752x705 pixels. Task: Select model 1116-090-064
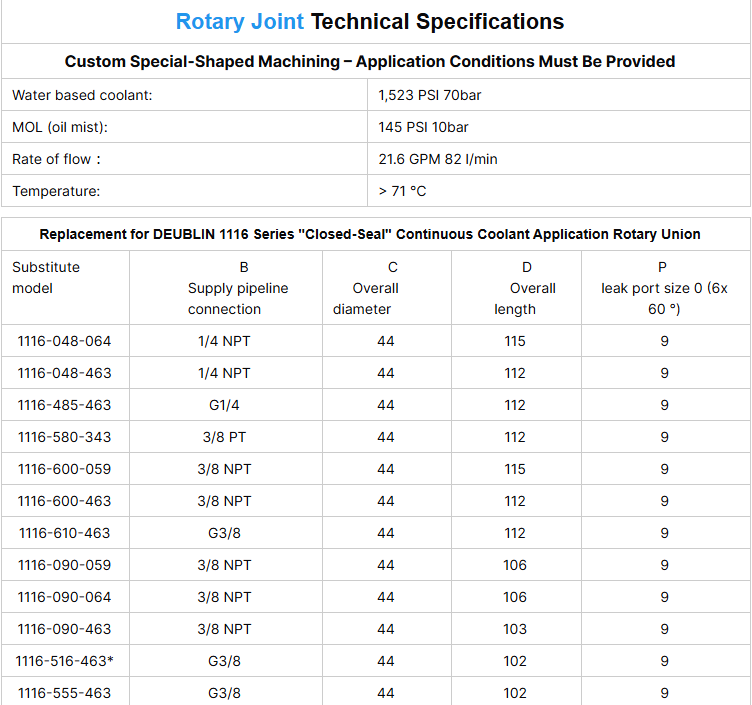coord(64,597)
